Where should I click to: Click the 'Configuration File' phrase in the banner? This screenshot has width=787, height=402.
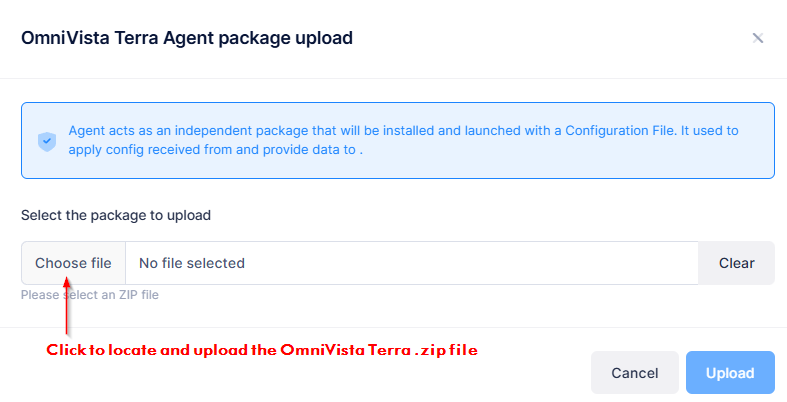point(622,131)
